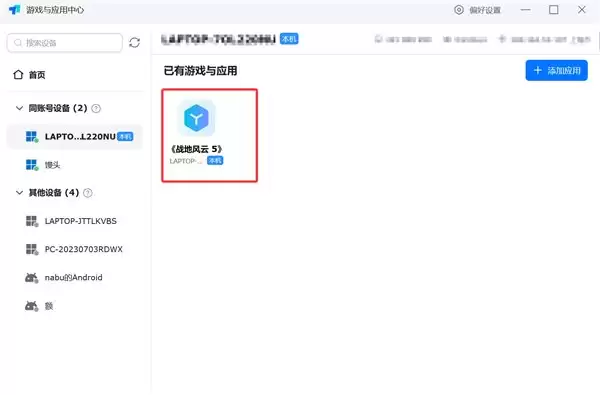Image resolution: width=600 pixels, height=395 pixels.
Task: Select device LAPTOP-JTTLKVBS
Action: tap(75, 221)
